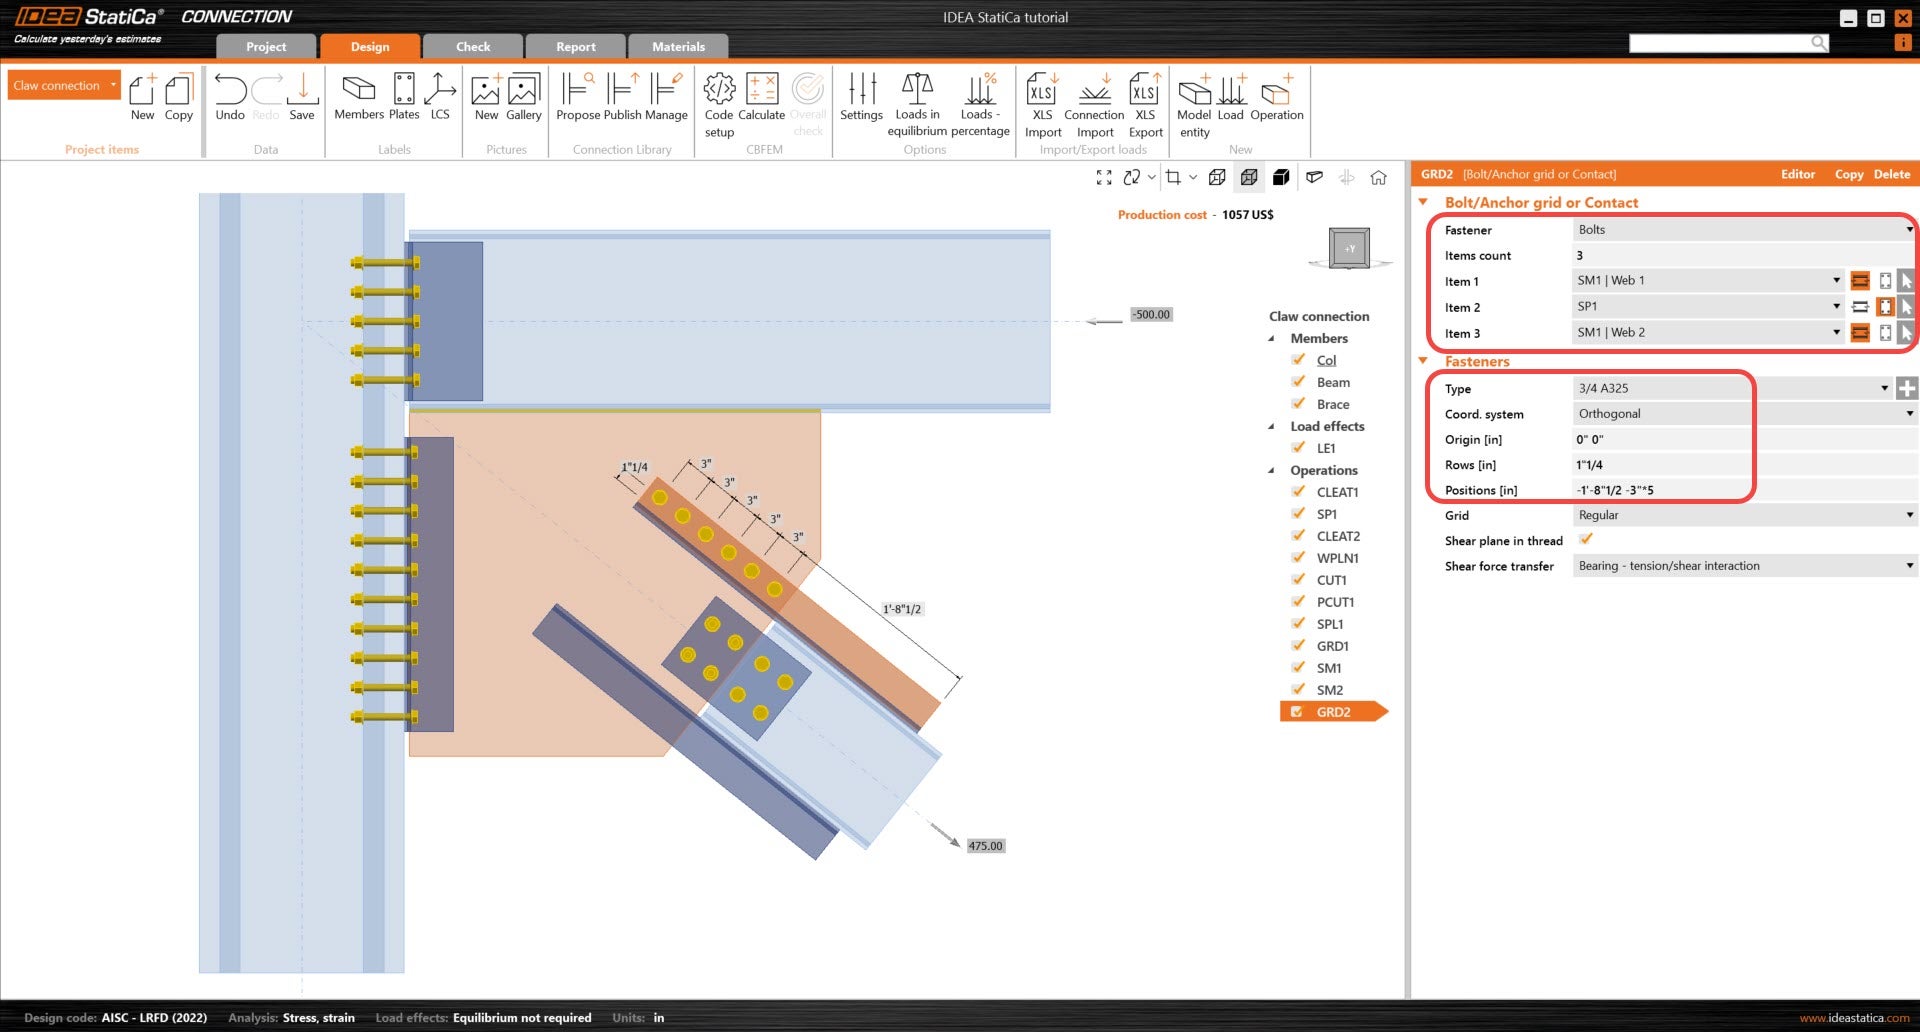Uncheck the Brace member checkbox
The width and height of the screenshot is (1920, 1032).
1298,404
